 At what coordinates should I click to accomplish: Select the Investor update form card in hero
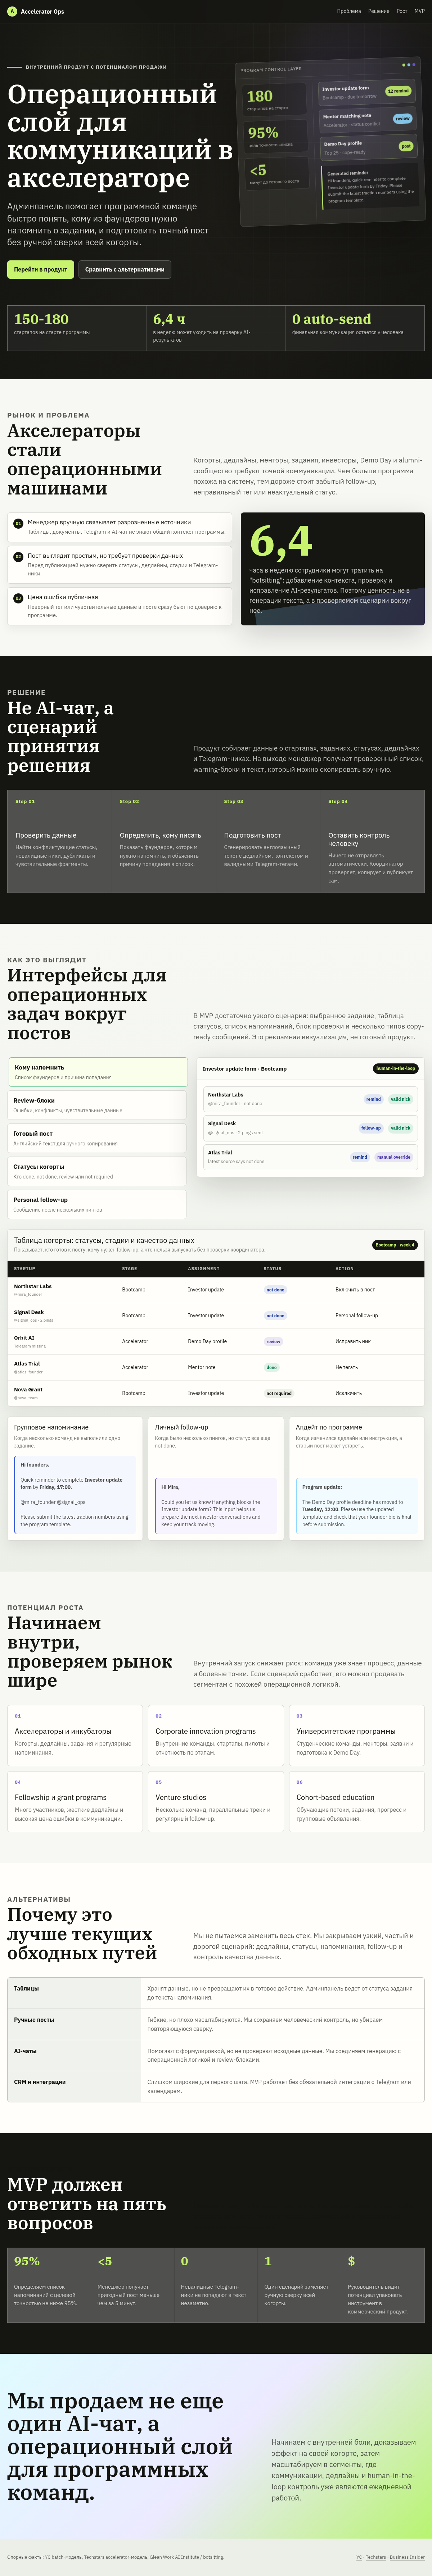click(366, 92)
